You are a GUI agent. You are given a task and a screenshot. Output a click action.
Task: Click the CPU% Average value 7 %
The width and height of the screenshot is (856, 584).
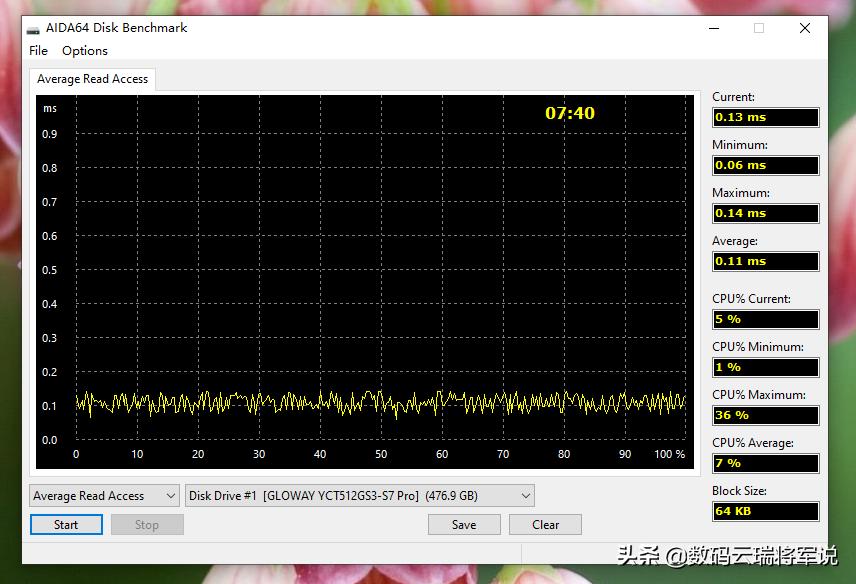point(765,463)
